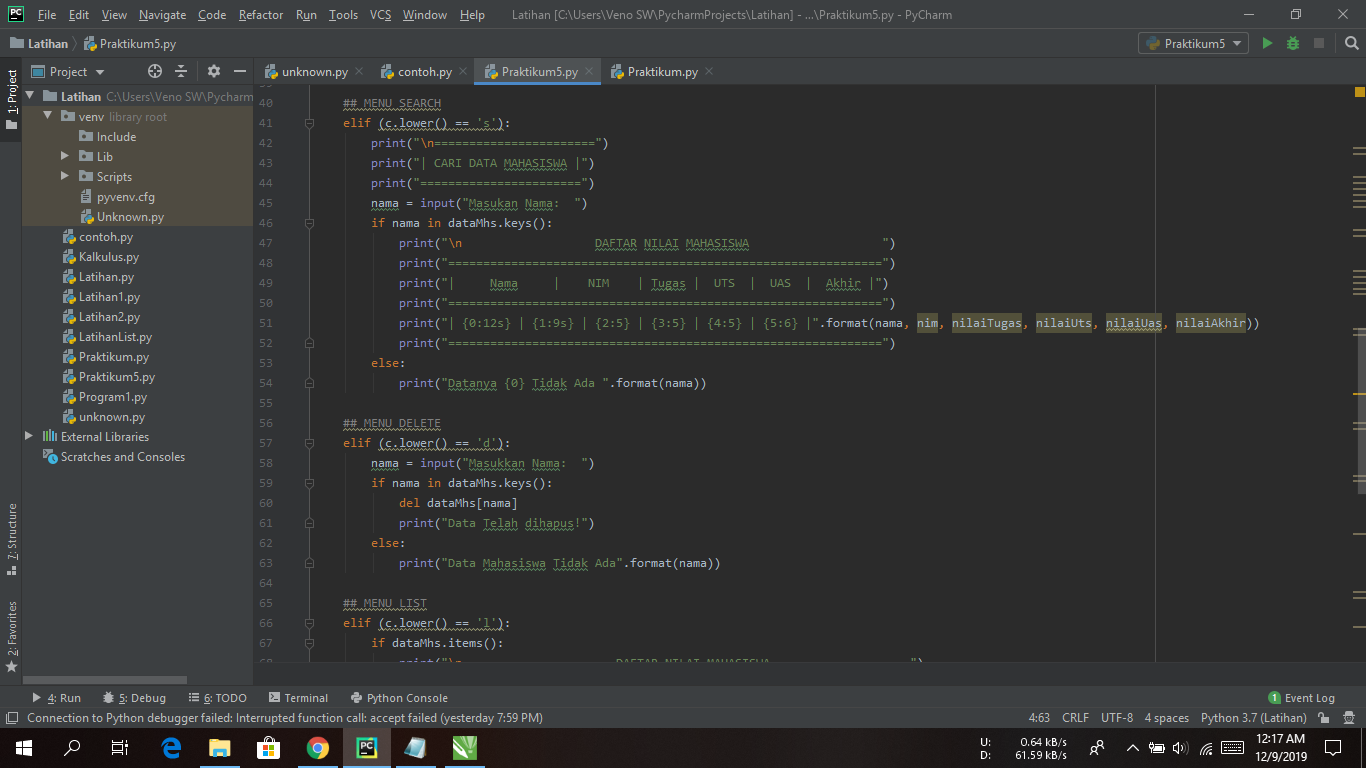Open Project panel settings gear

213,71
